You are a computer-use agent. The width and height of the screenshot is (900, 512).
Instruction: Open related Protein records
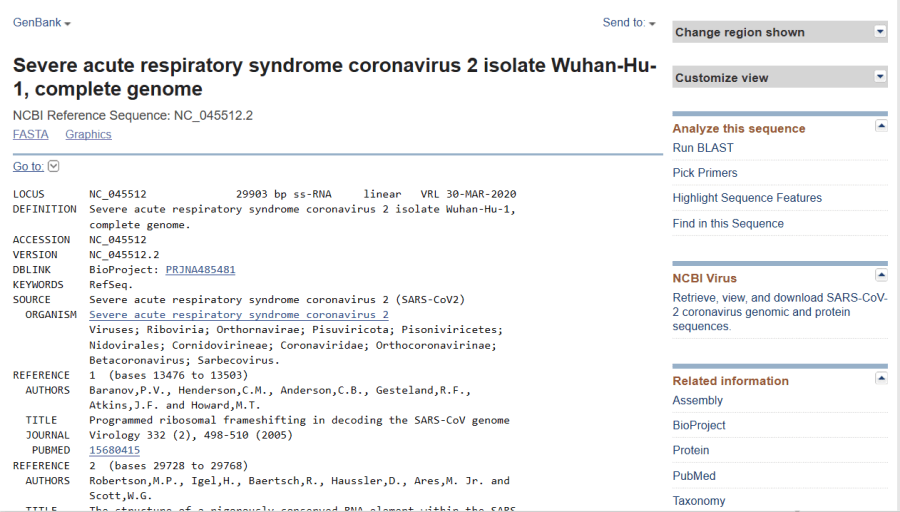(x=691, y=451)
